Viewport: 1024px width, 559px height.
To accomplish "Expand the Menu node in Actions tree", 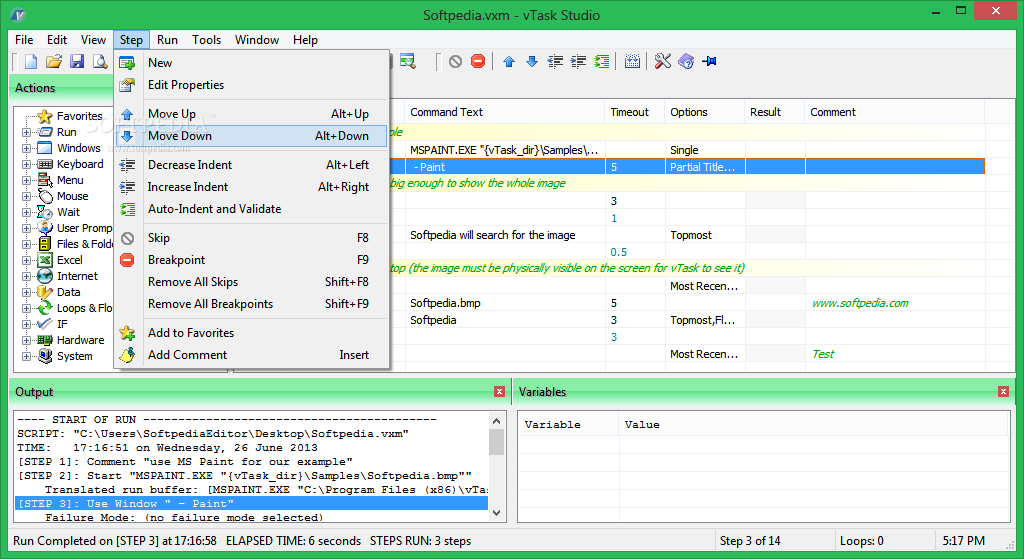I will (x=26, y=180).
